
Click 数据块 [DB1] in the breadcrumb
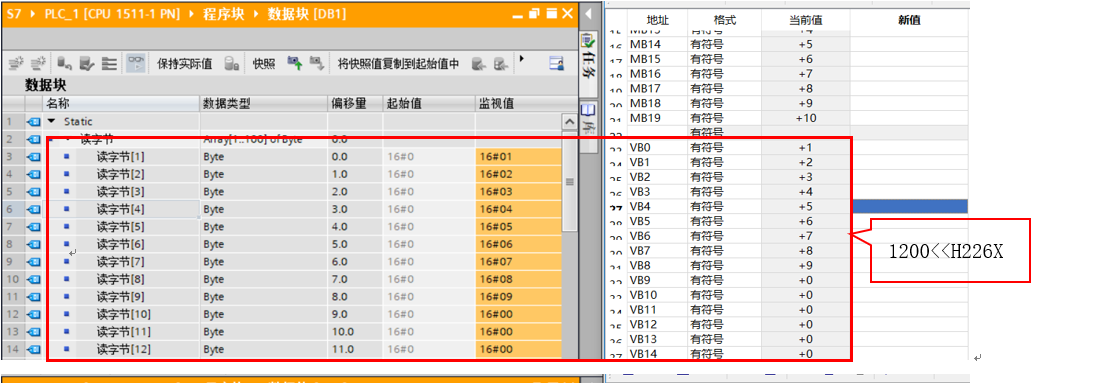click(307, 13)
